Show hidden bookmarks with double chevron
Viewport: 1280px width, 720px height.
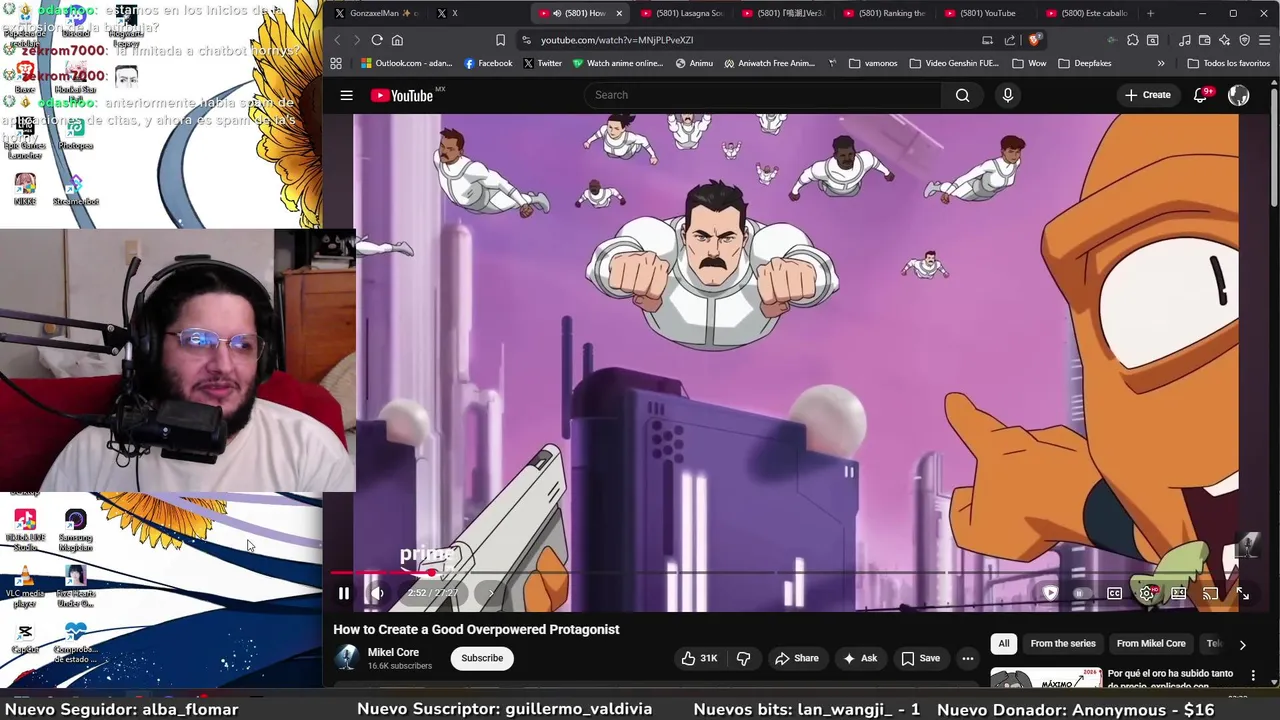[1161, 63]
